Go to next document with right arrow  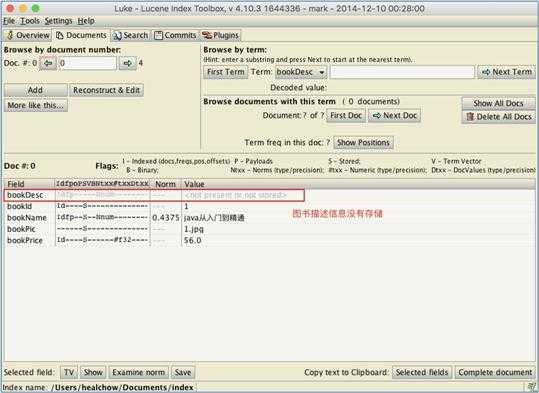pos(128,63)
